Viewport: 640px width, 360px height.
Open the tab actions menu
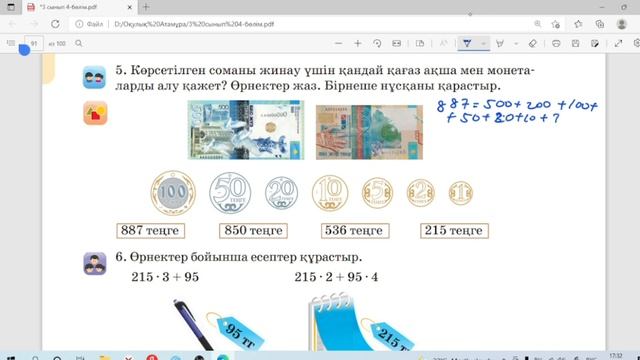click(11, 7)
